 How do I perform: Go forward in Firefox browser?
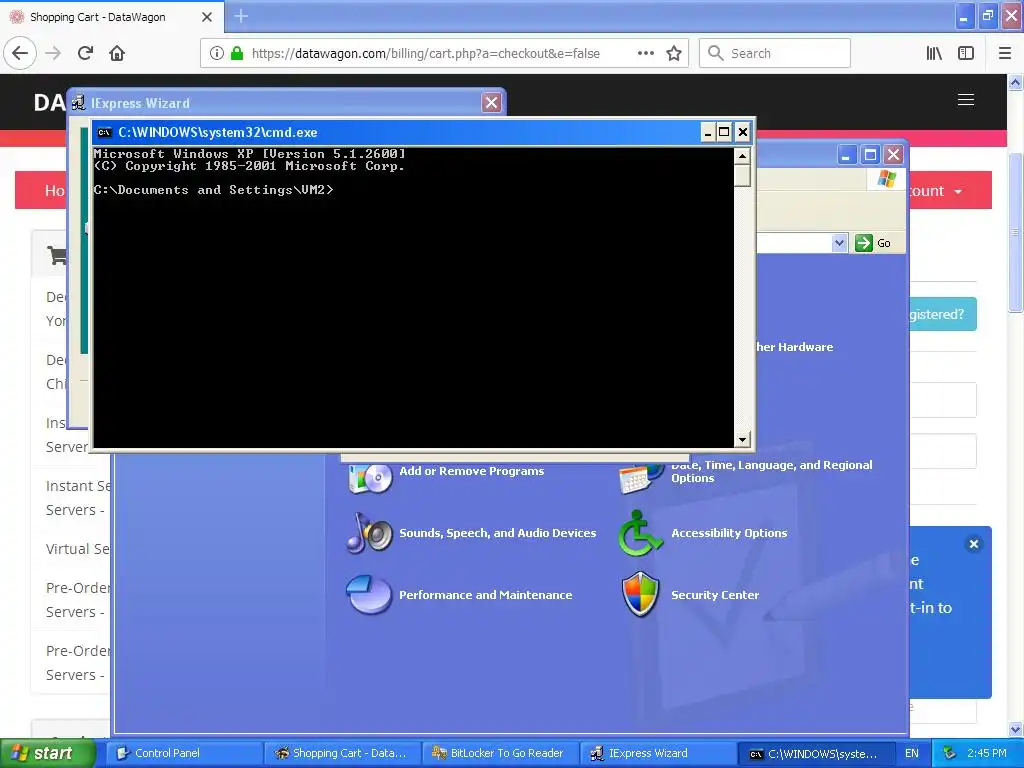click(53, 53)
